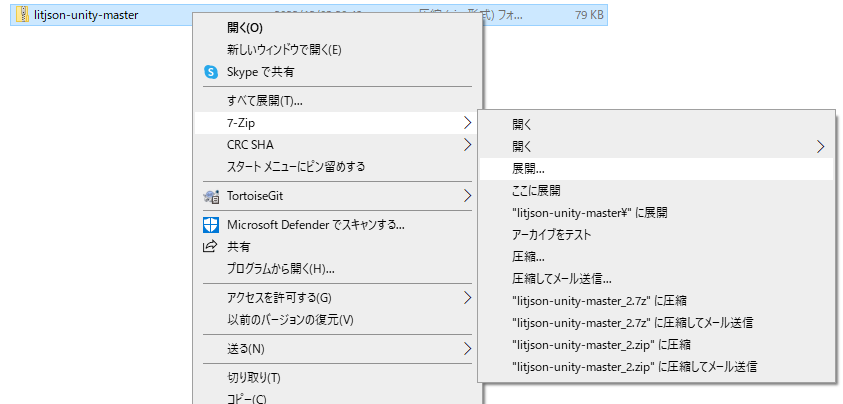Image resolution: width=843 pixels, height=404 pixels.
Task: Open the CRC SHA entry
Action: click(337, 145)
